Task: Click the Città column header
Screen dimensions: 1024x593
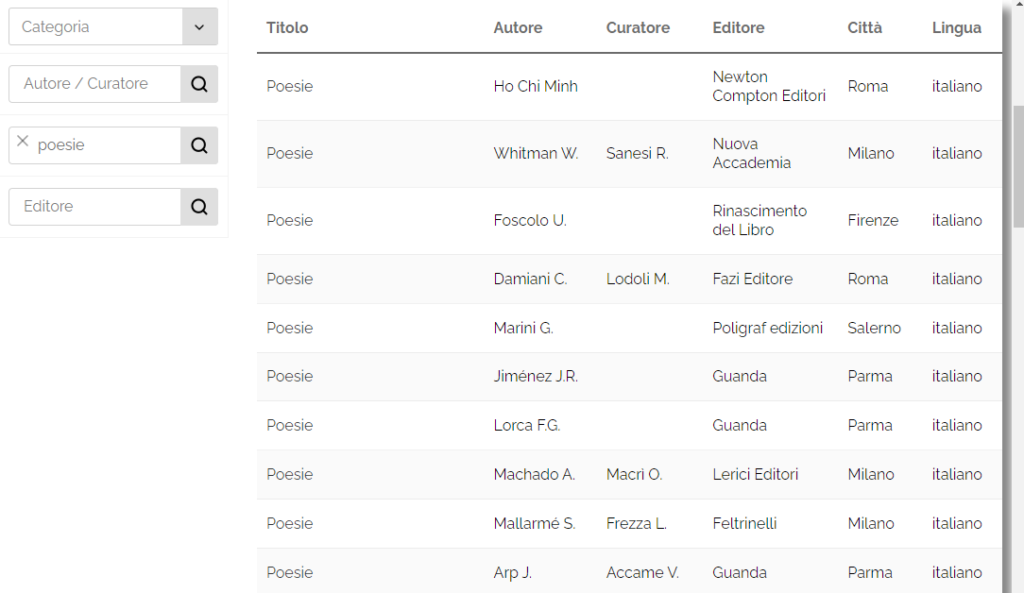Action: (865, 27)
